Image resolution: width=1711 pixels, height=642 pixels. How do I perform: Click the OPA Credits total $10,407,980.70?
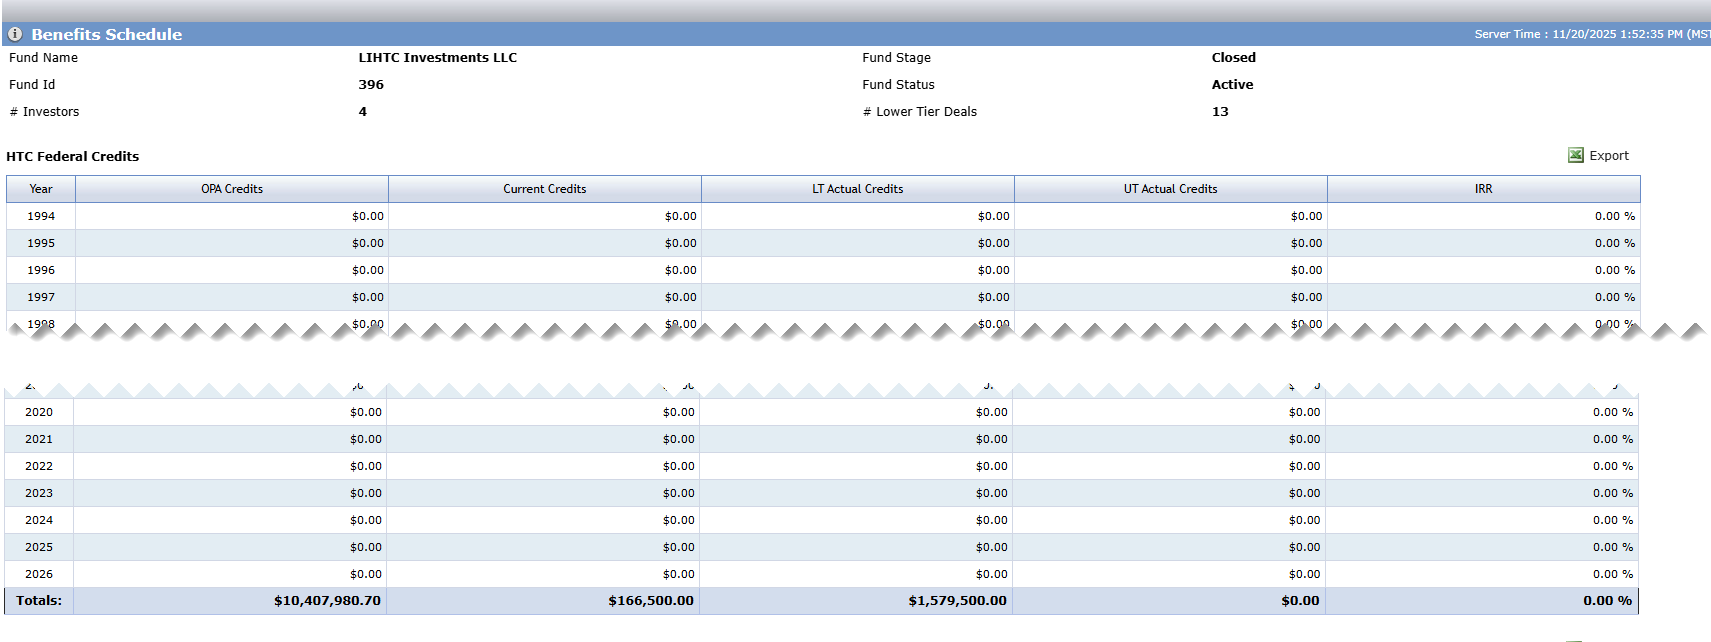click(327, 601)
